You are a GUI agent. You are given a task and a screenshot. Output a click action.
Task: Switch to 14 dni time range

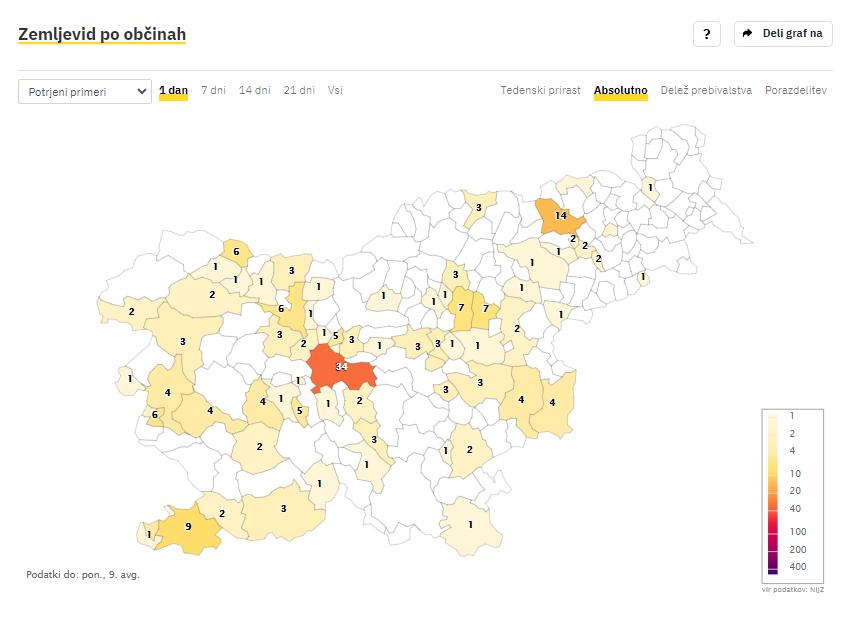pyautogui.click(x=254, y=90)
